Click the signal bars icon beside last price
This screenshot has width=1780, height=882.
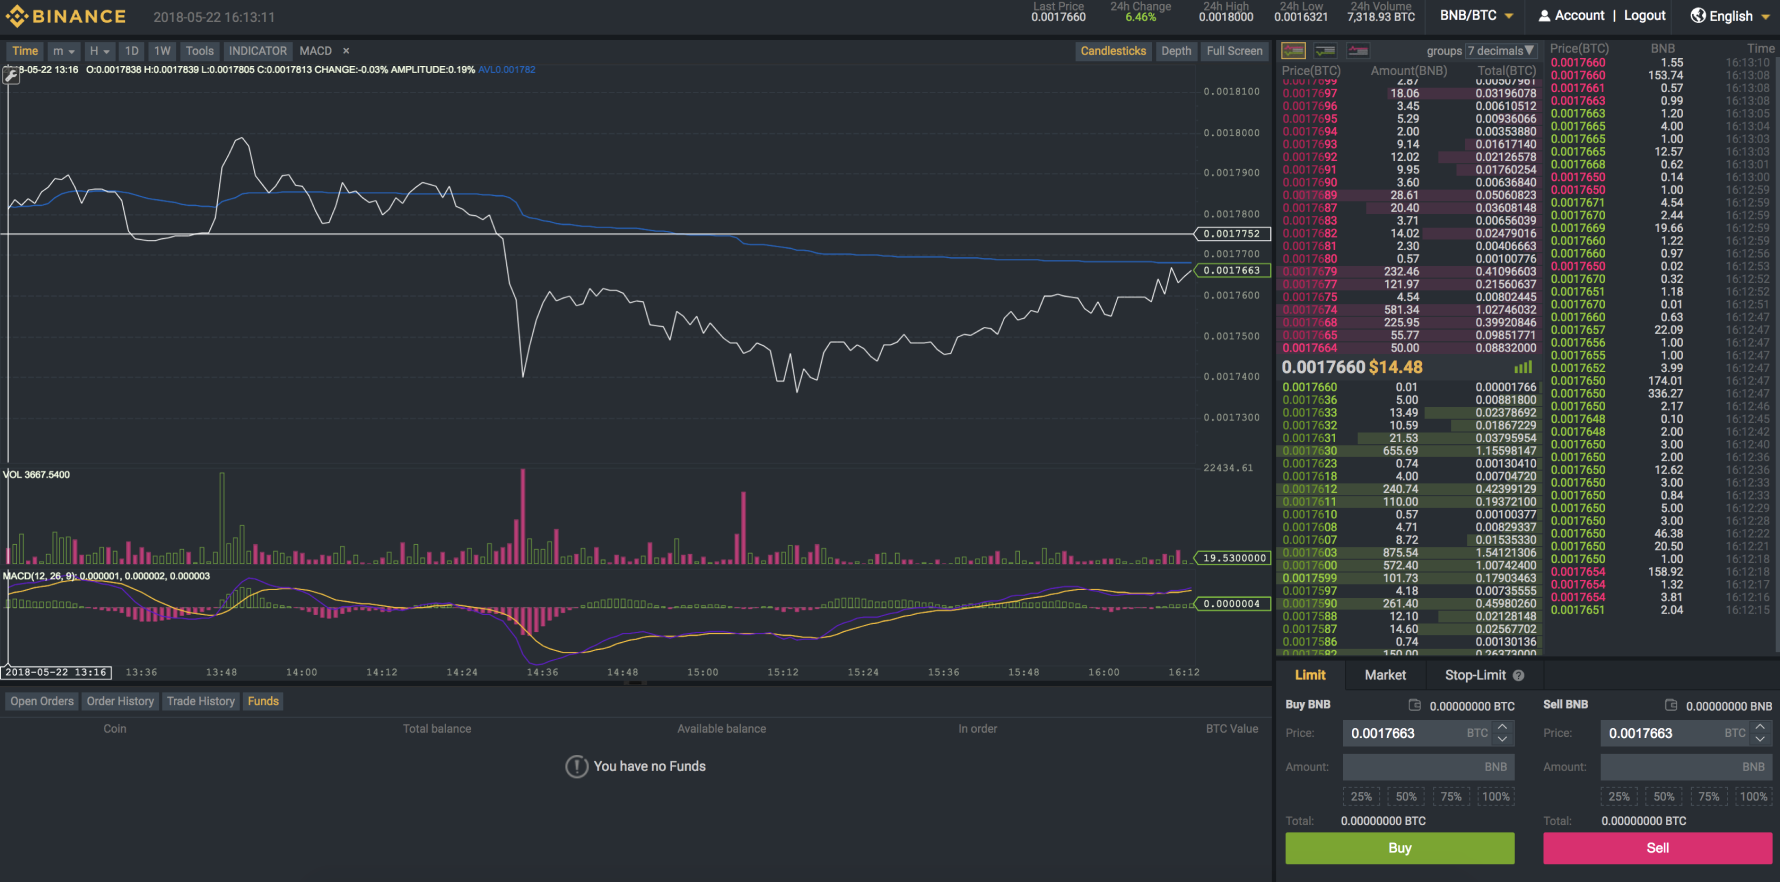point(1523,367)
